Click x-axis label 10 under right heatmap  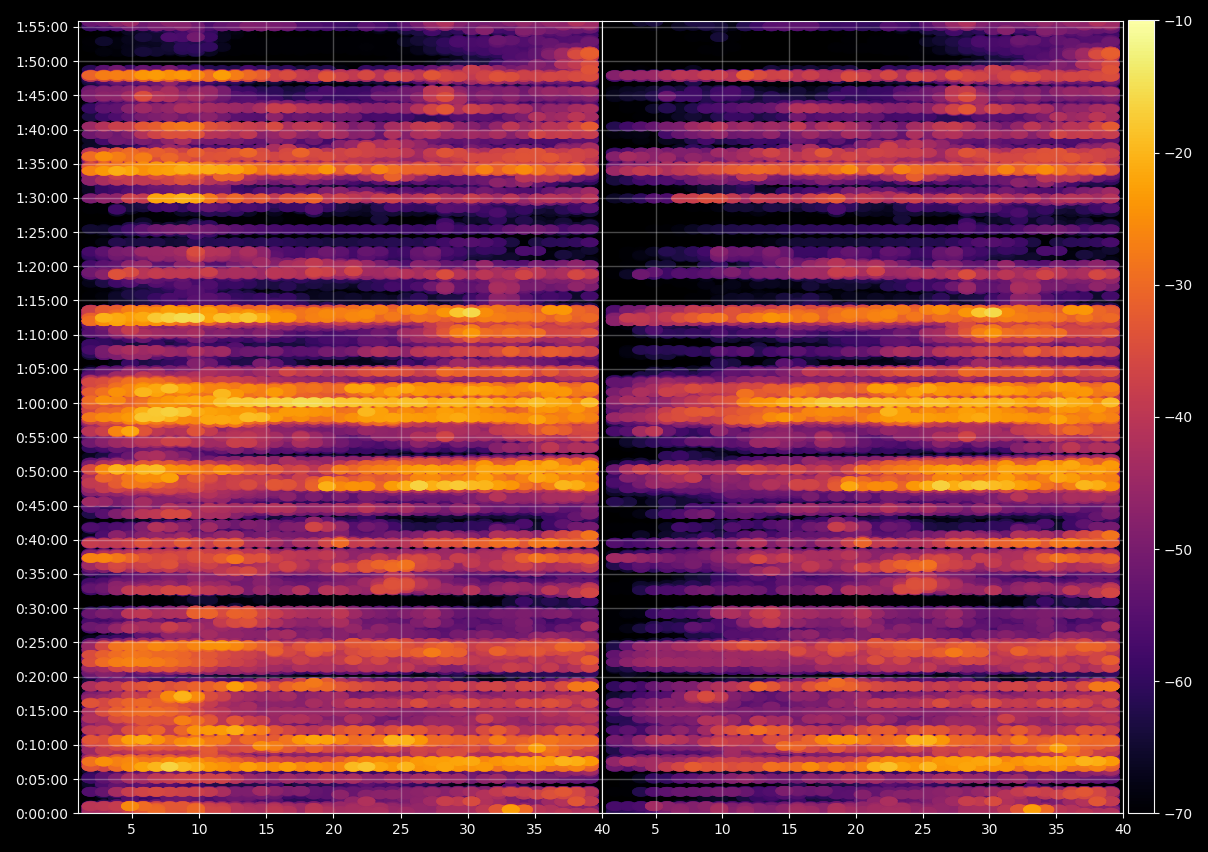[x=722, y=830]
